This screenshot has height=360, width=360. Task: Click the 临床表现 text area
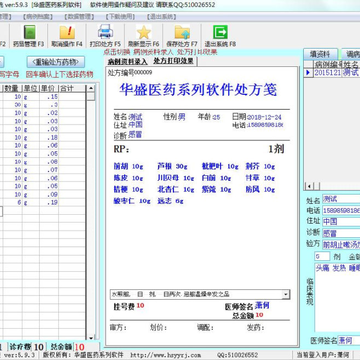337,297
